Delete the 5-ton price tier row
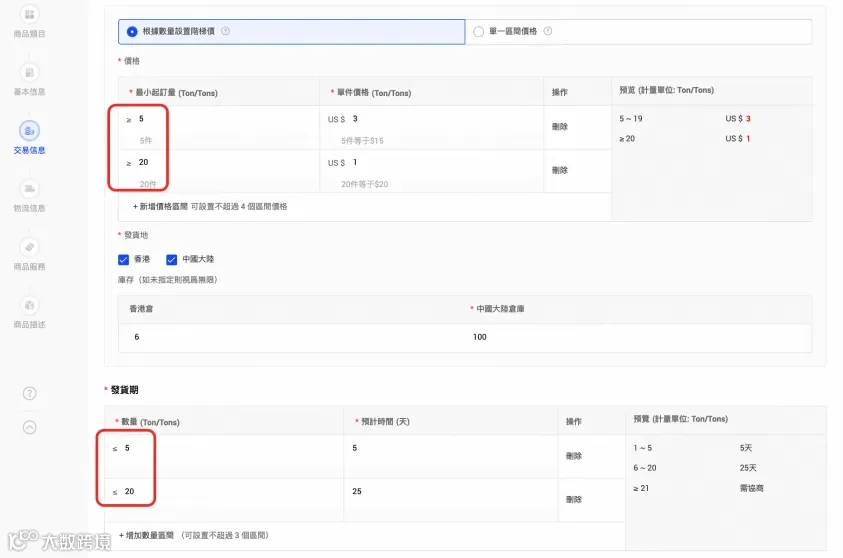 pyautogui.click(x=560, y=127)
